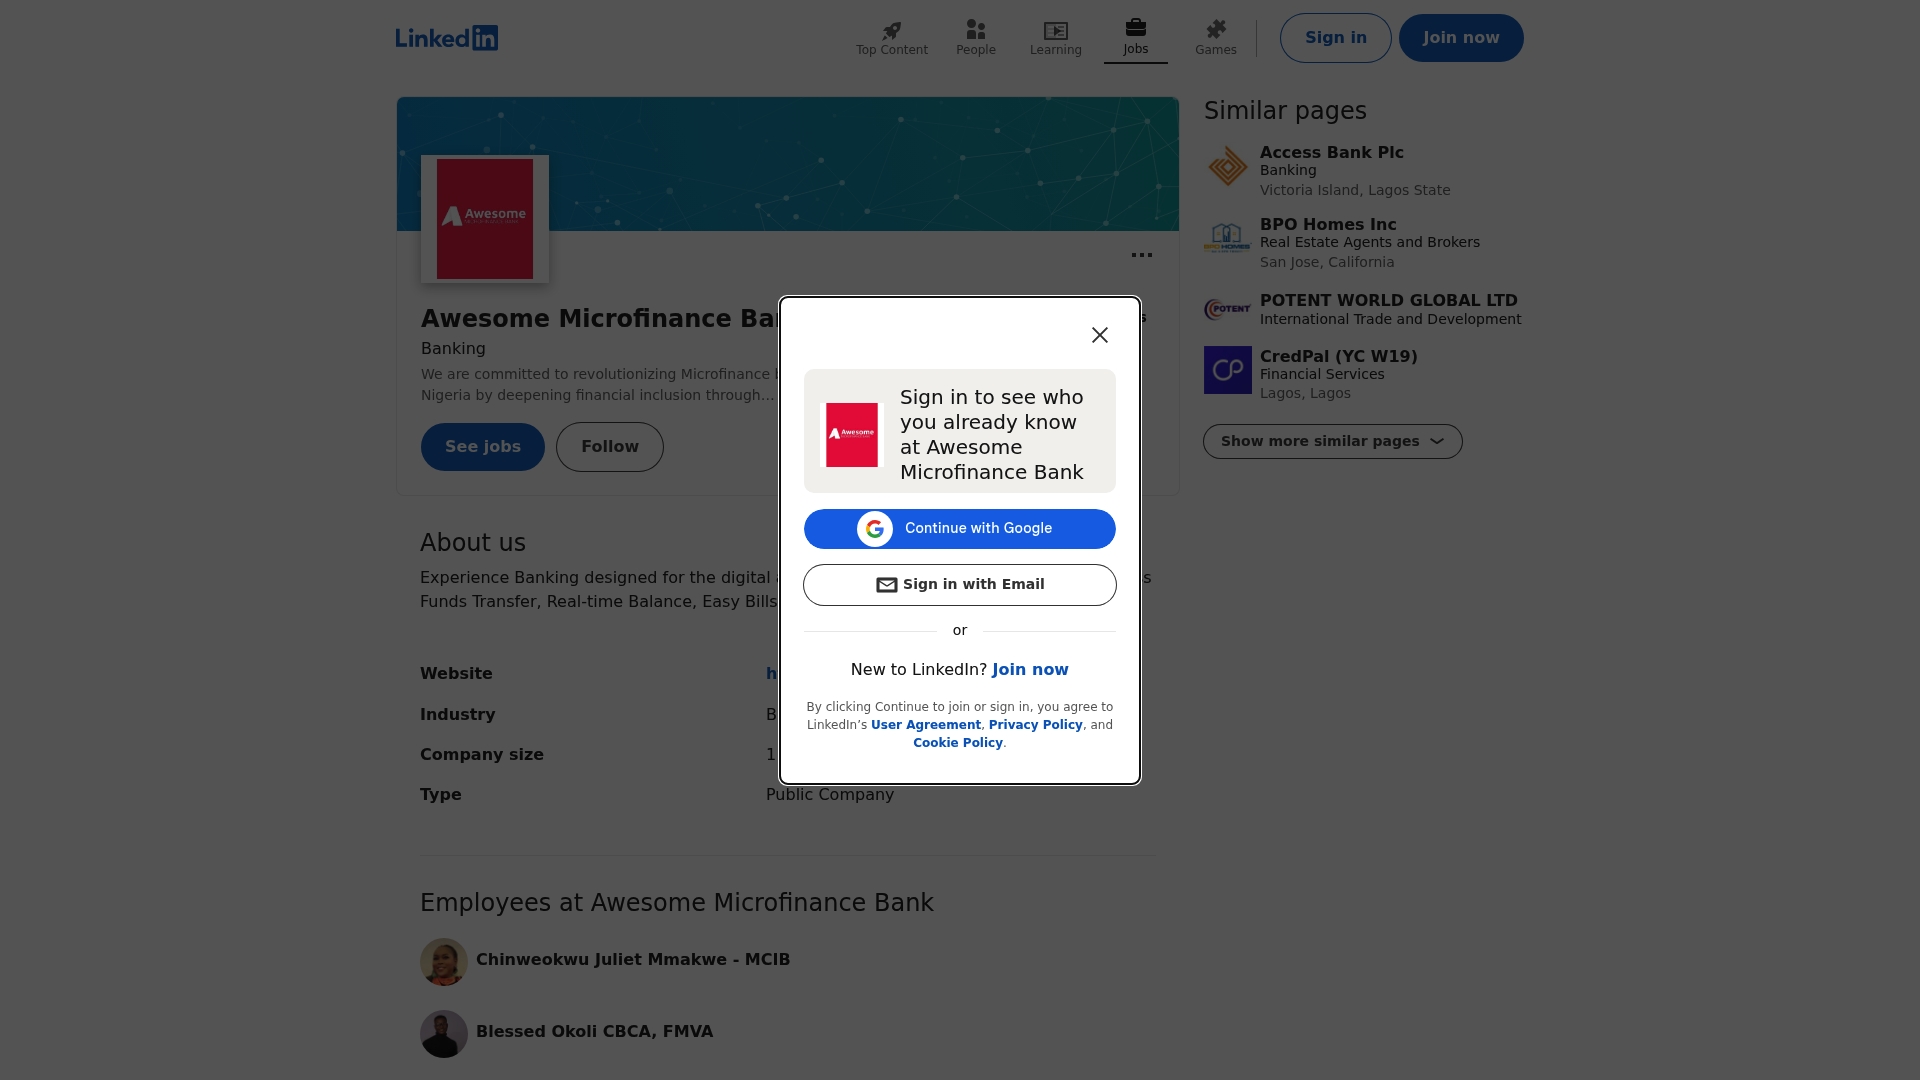Click the Potent logo icon
Viewport: 1920px width, 1080px height.
point(1228,310)
